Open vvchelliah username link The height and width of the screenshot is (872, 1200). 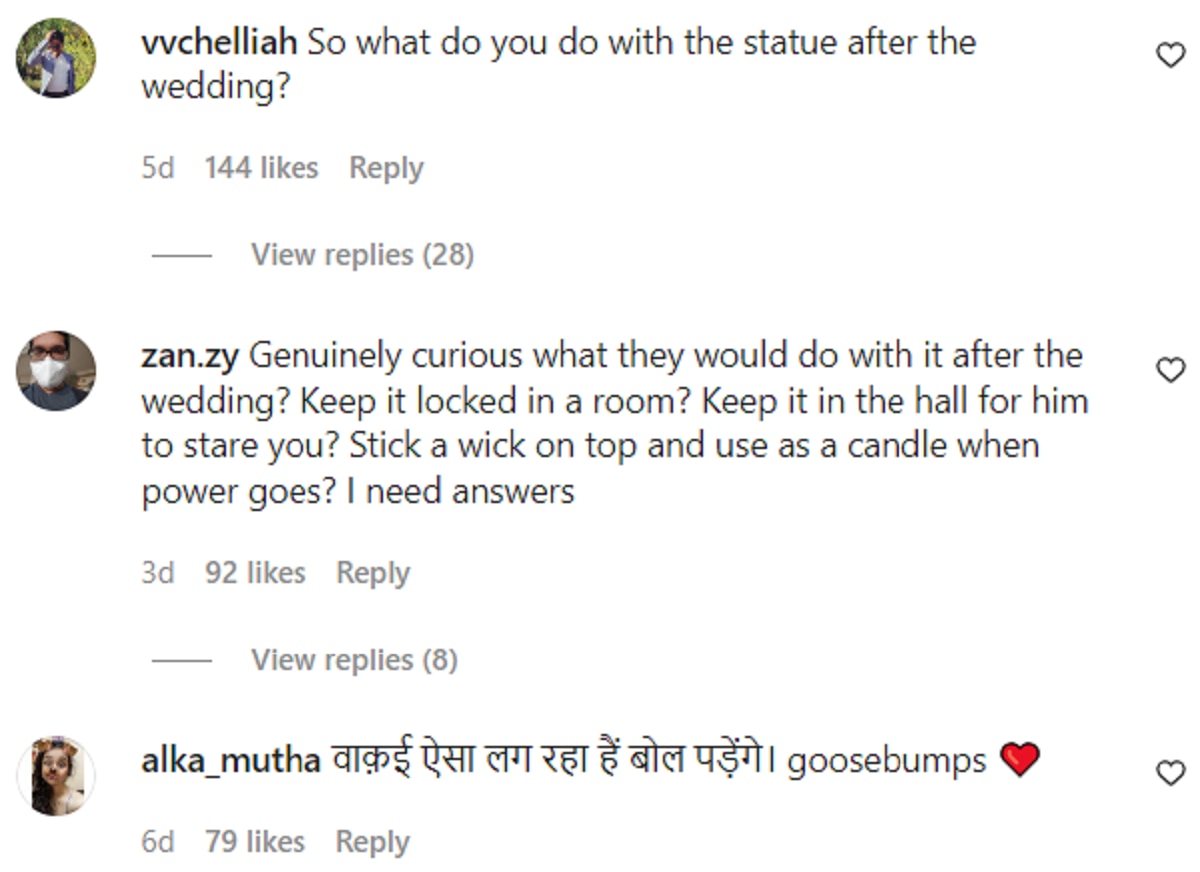[x=220, y=43]
